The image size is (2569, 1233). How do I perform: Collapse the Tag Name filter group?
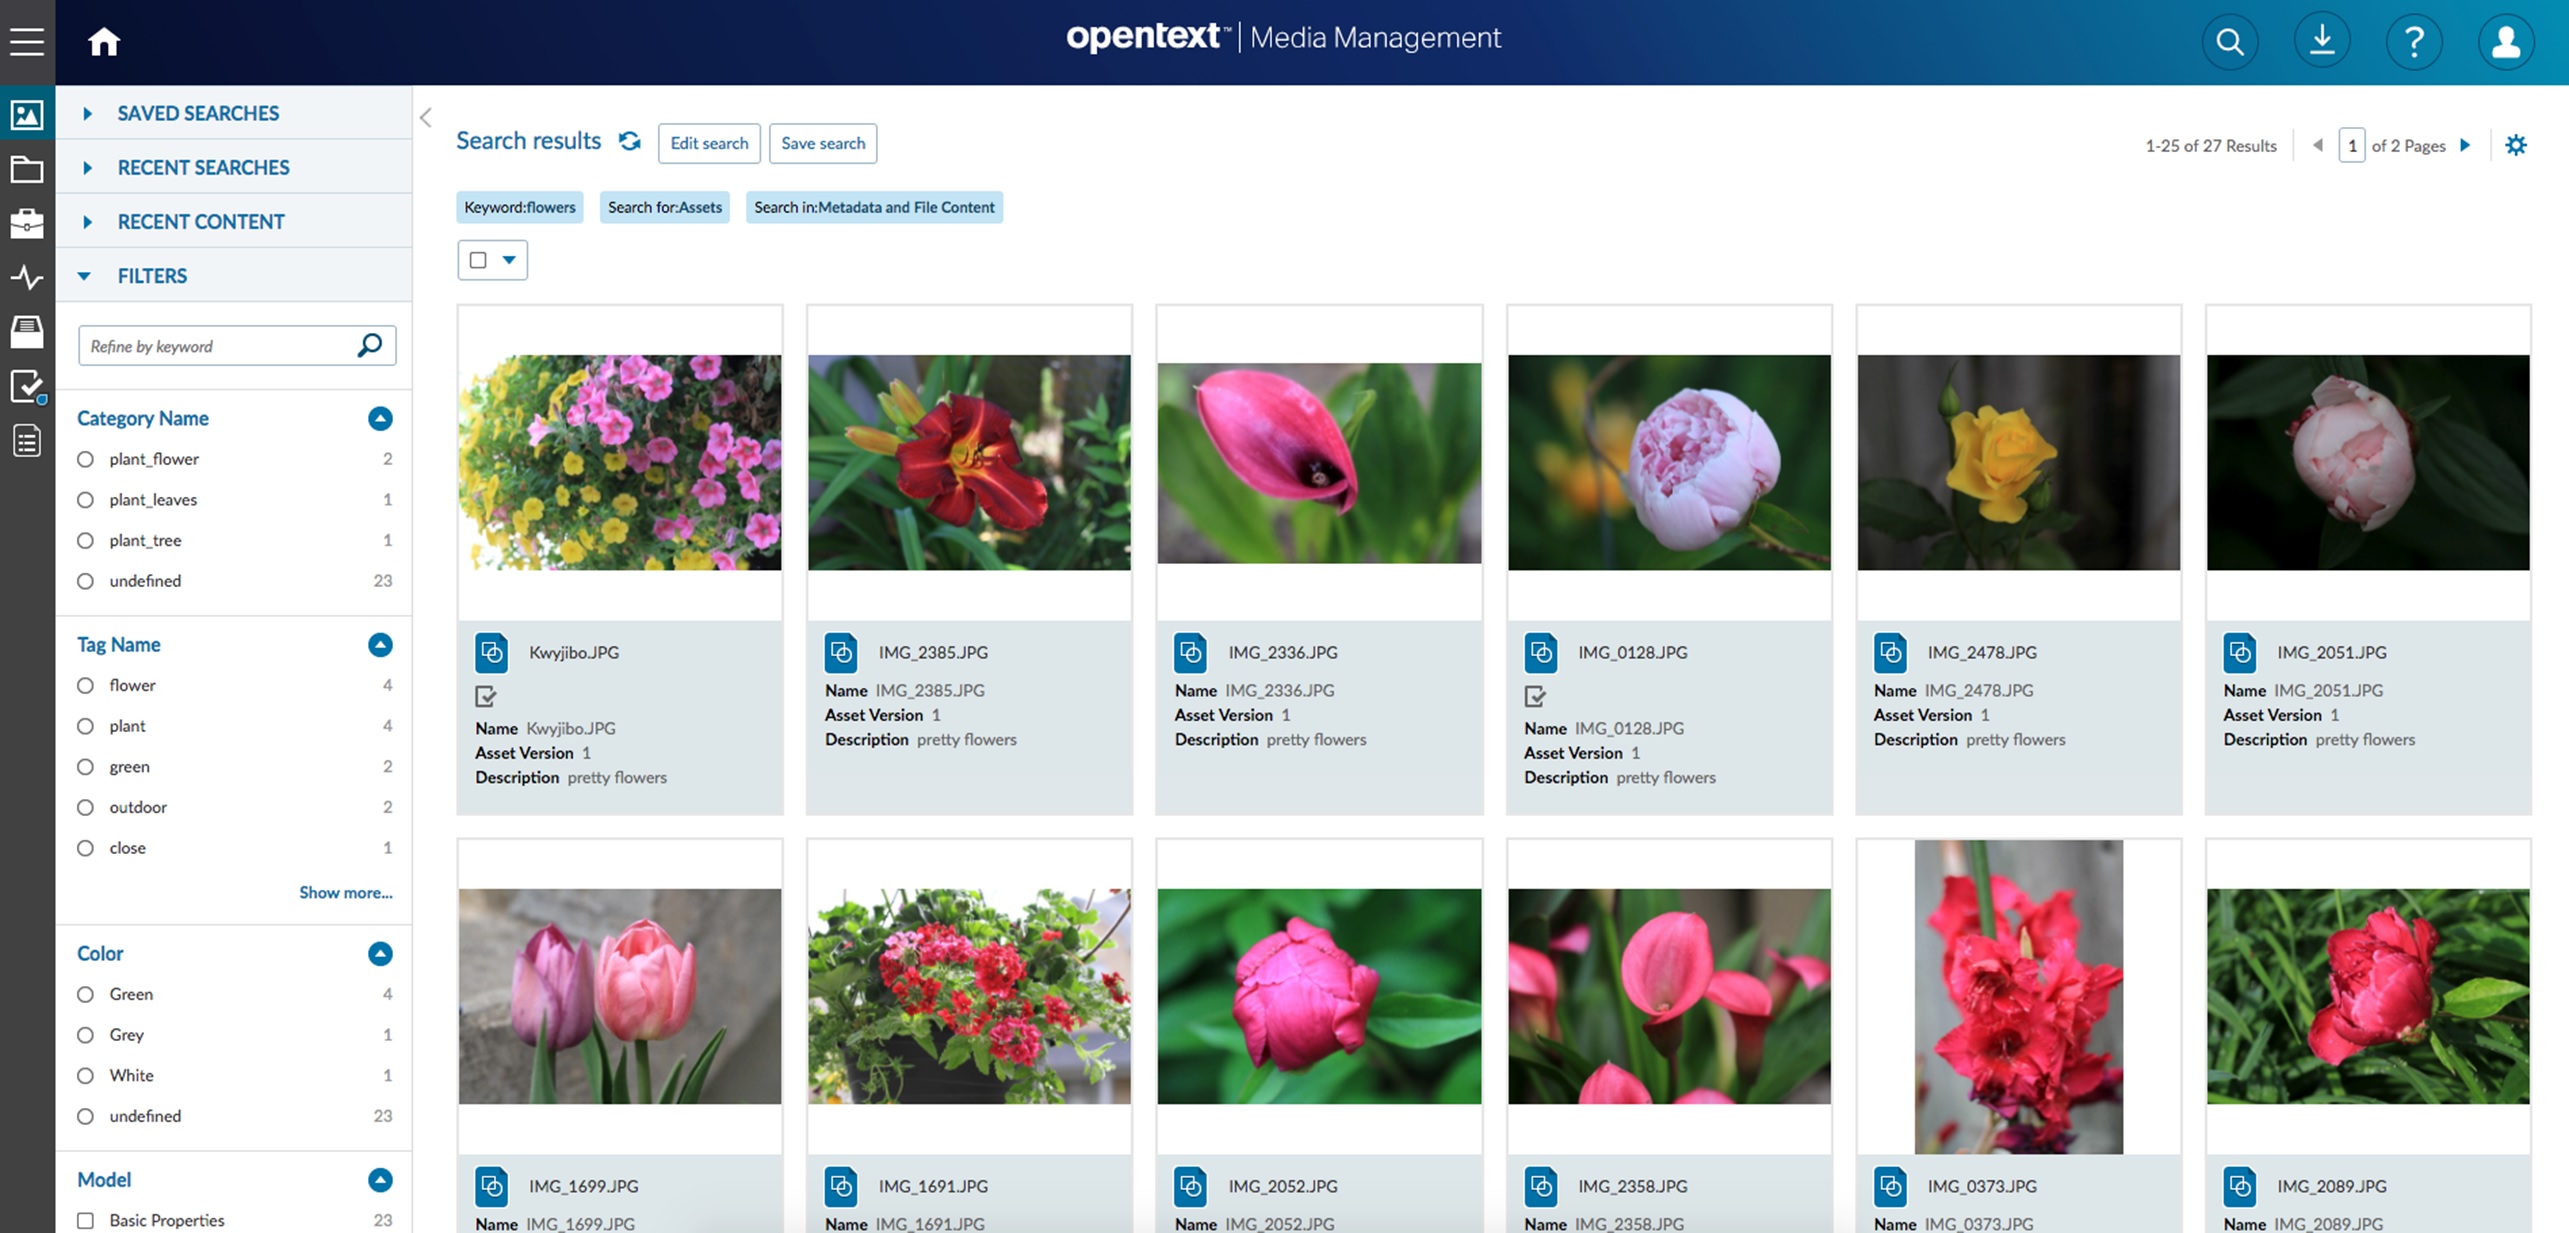pyautogui.click(x=380, y=645)
